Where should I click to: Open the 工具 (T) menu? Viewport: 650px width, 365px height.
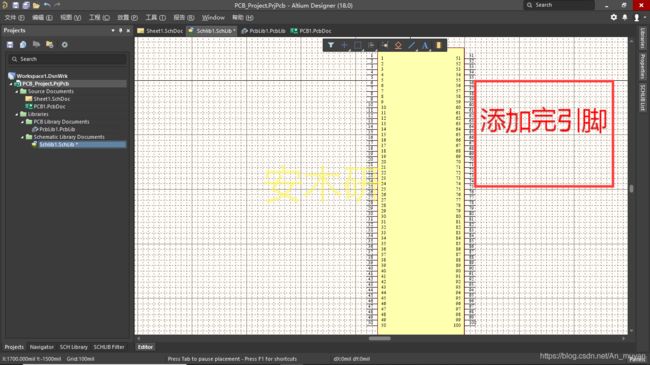tap(155, 17)
